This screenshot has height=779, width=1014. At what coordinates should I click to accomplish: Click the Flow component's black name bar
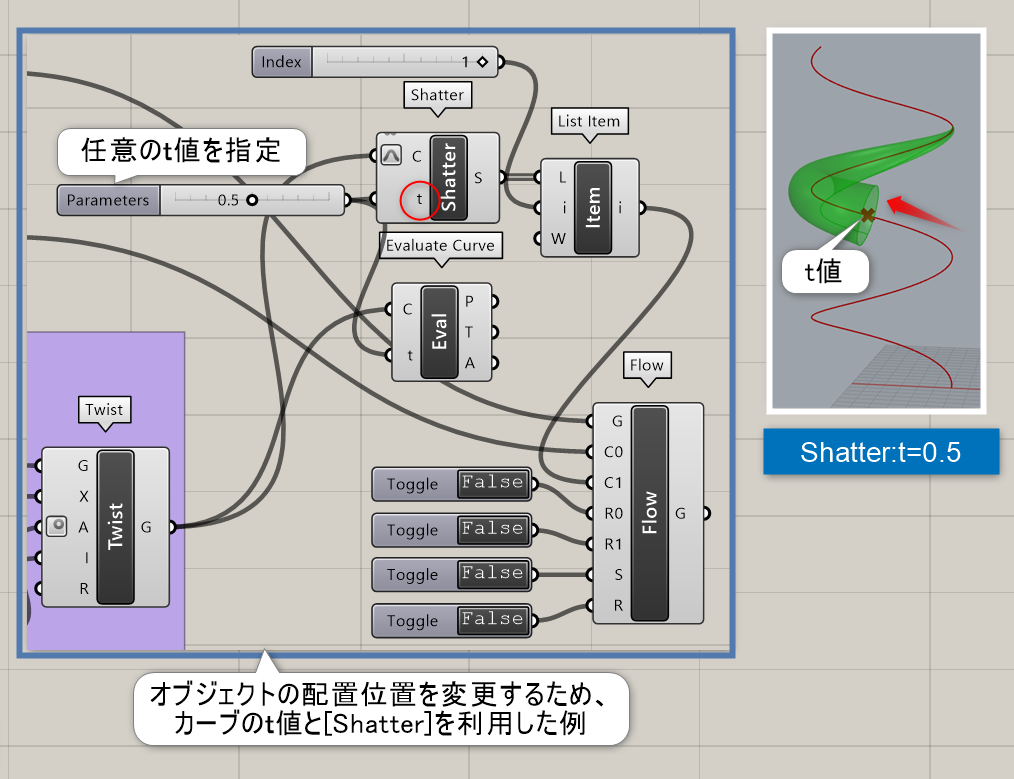click(x=650, y=512)
